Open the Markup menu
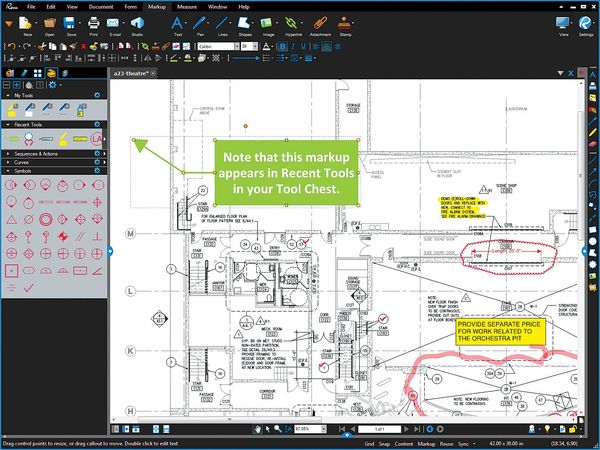 click(x=156, y=6)
